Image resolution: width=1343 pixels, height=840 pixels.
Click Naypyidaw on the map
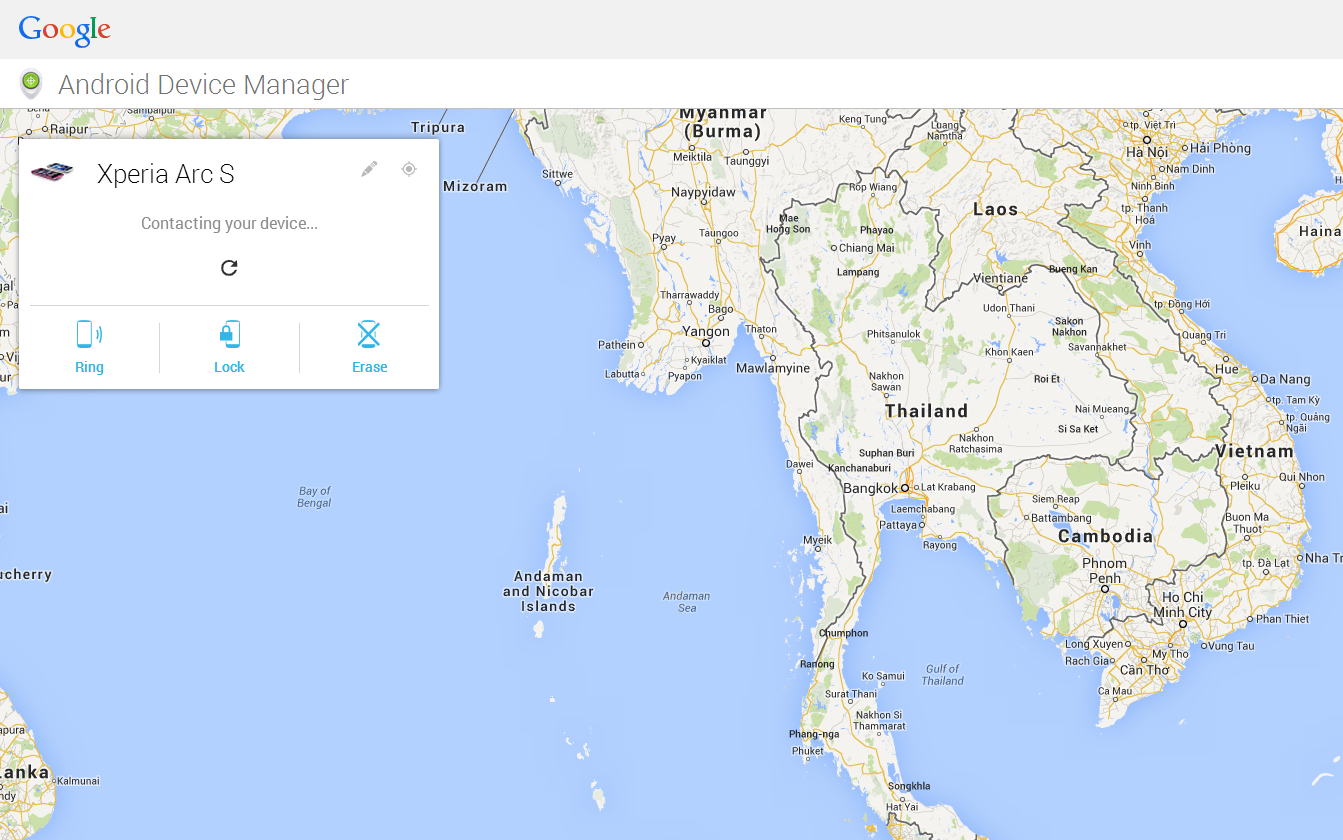703,192
